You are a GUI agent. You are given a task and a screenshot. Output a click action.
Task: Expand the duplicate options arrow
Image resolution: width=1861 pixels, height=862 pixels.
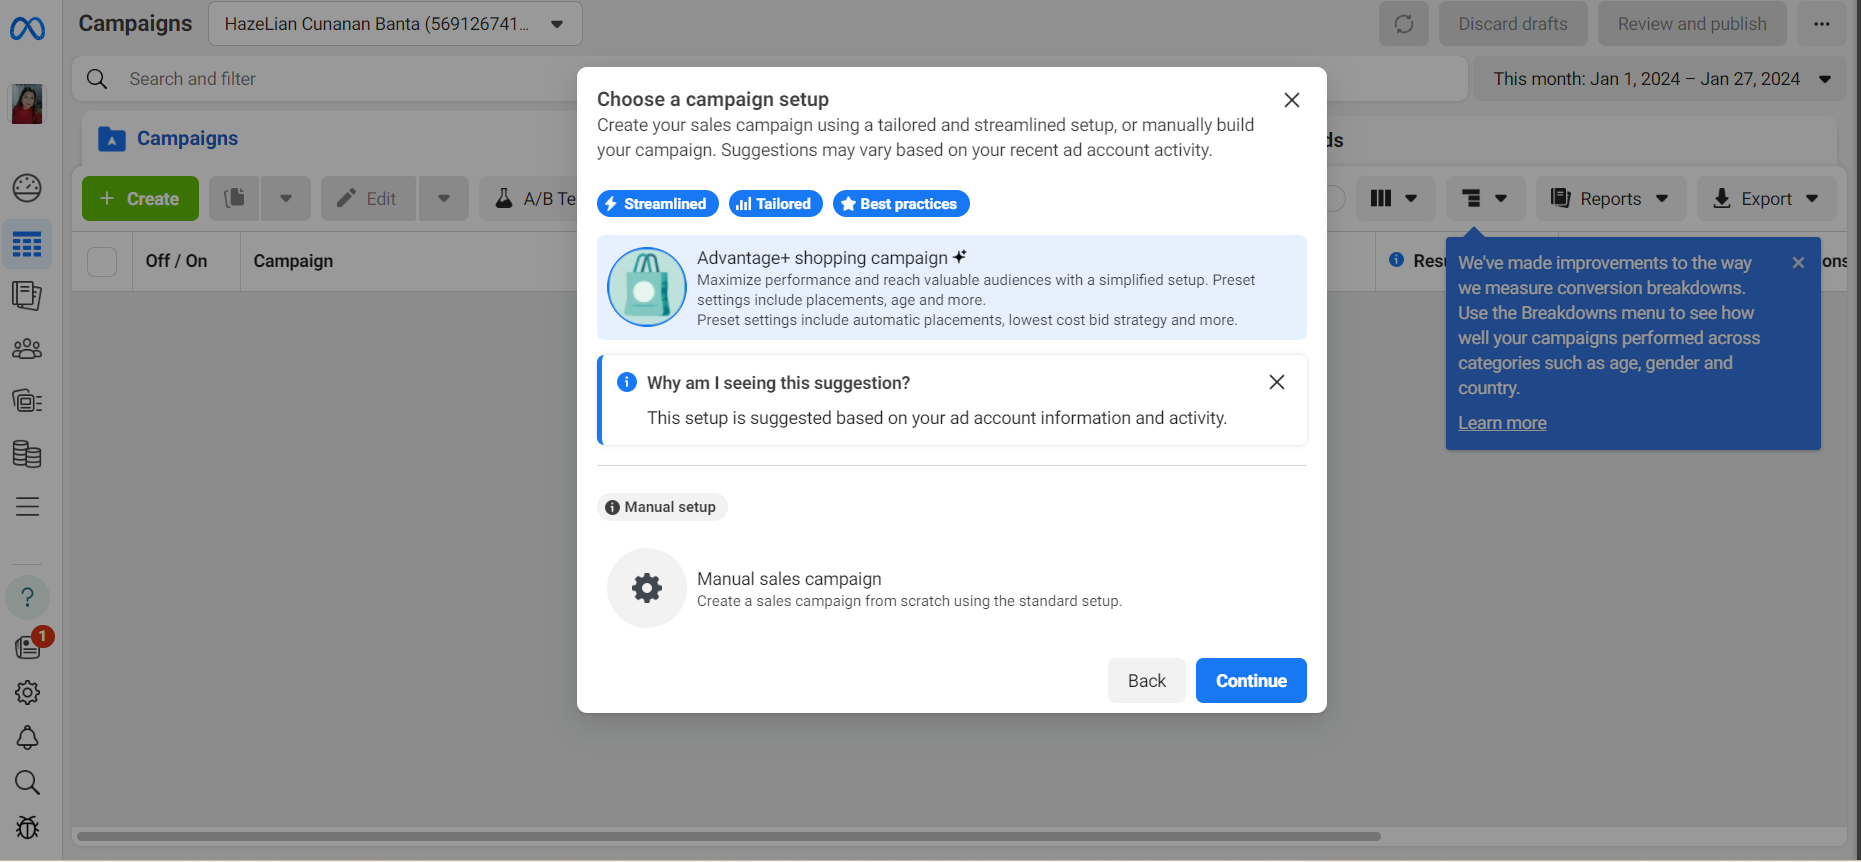[286, 199]
